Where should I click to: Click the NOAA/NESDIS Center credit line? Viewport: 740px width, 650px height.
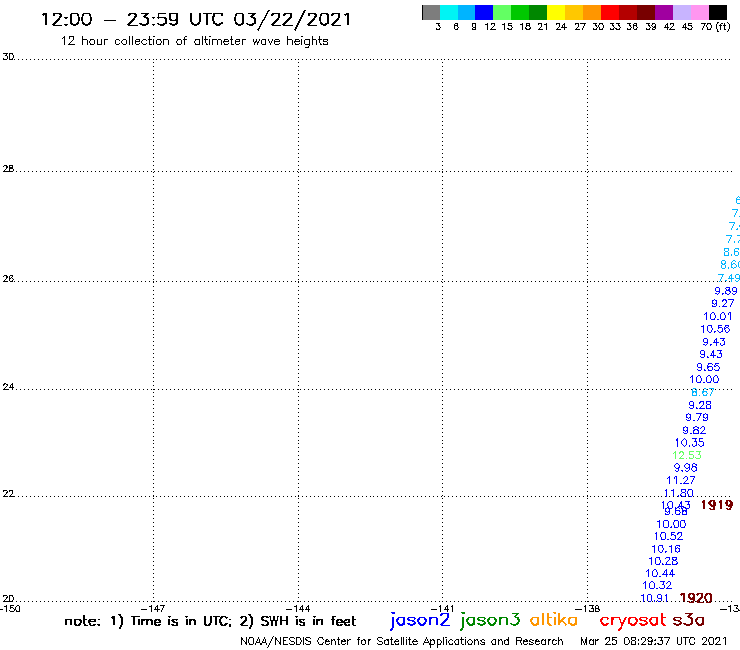pos(402,641)
